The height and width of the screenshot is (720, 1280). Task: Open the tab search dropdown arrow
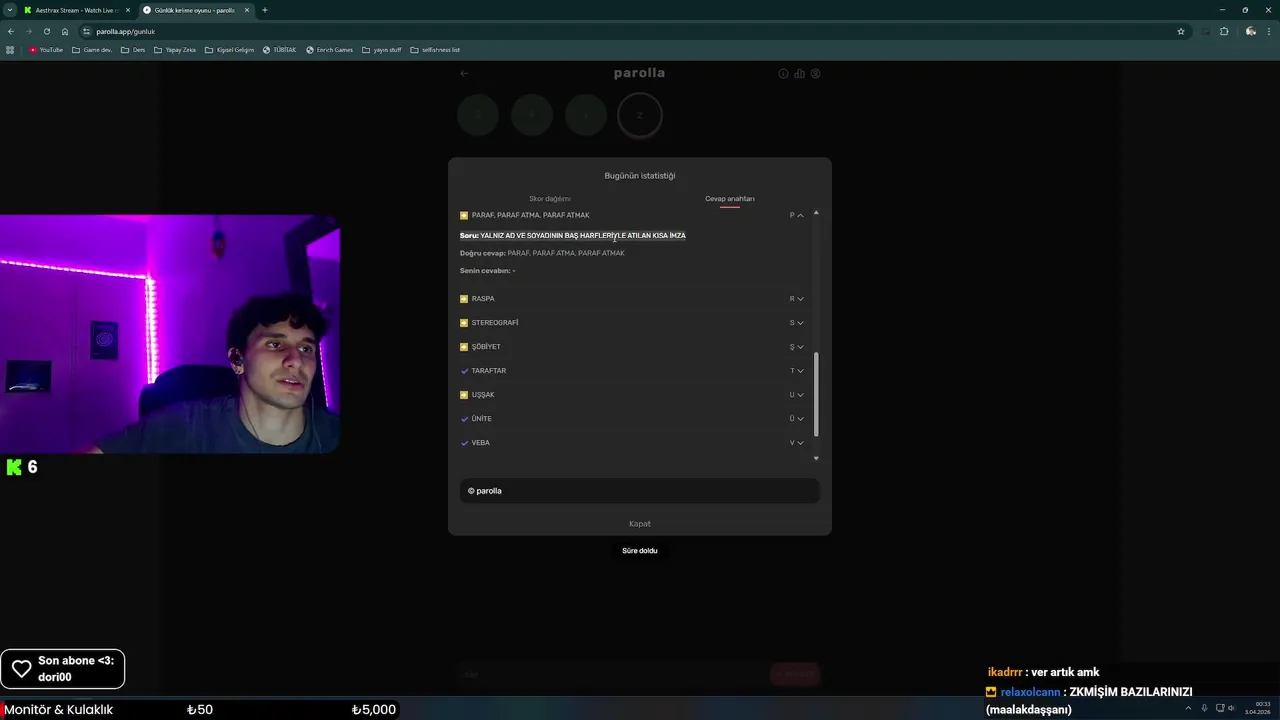(9, 10)
